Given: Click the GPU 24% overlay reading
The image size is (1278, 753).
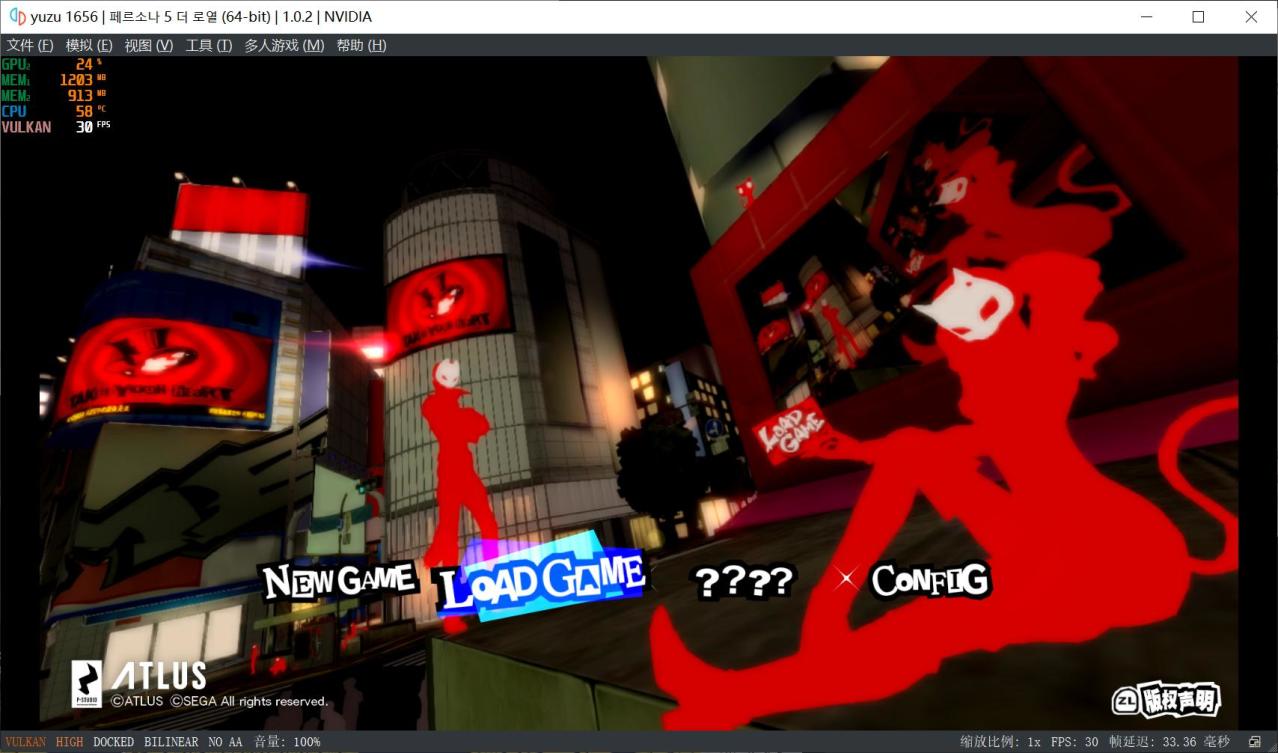Looking at the screenshot, I should coord(53,64).
